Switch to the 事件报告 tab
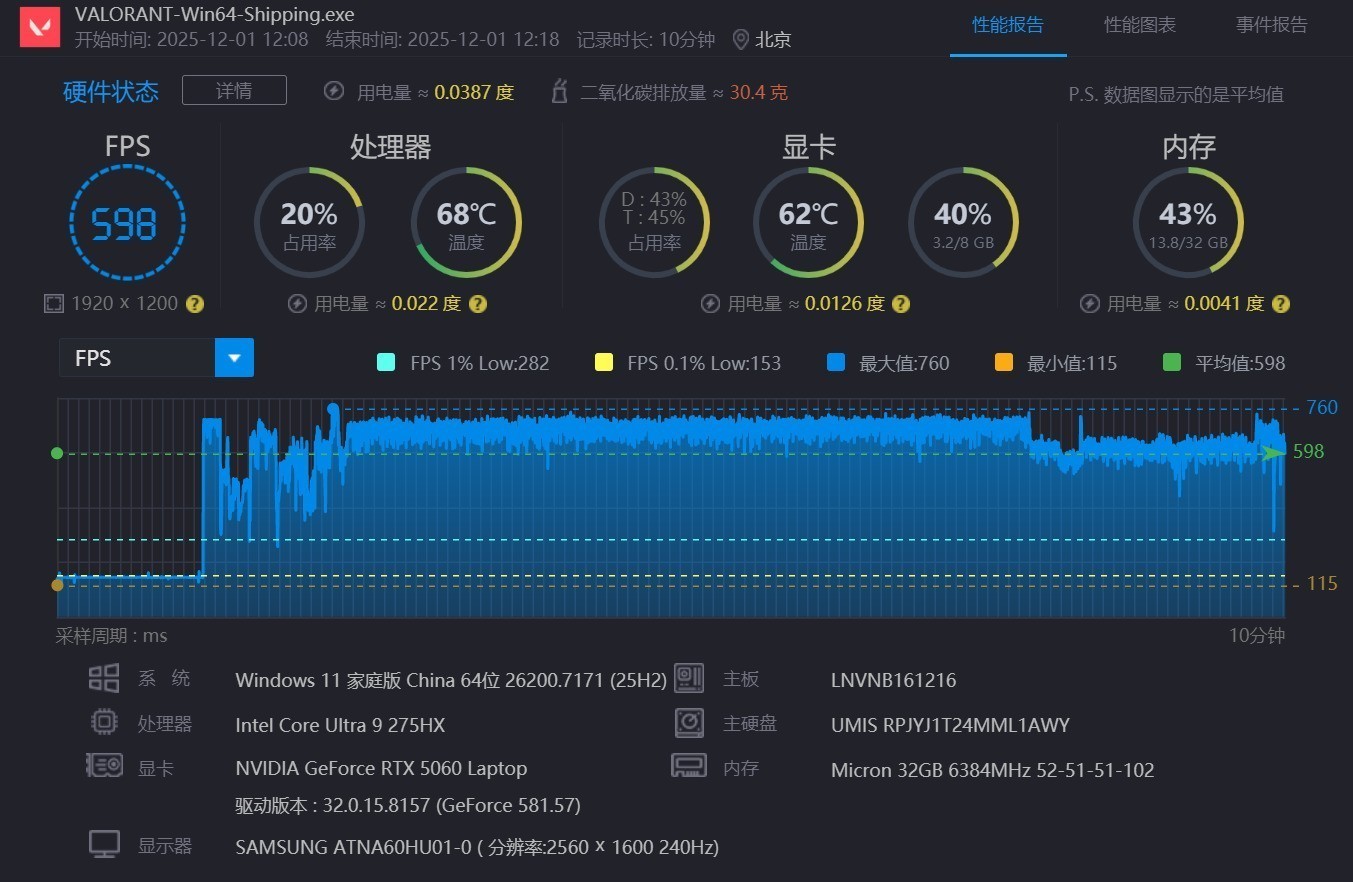 [1271, 25]
